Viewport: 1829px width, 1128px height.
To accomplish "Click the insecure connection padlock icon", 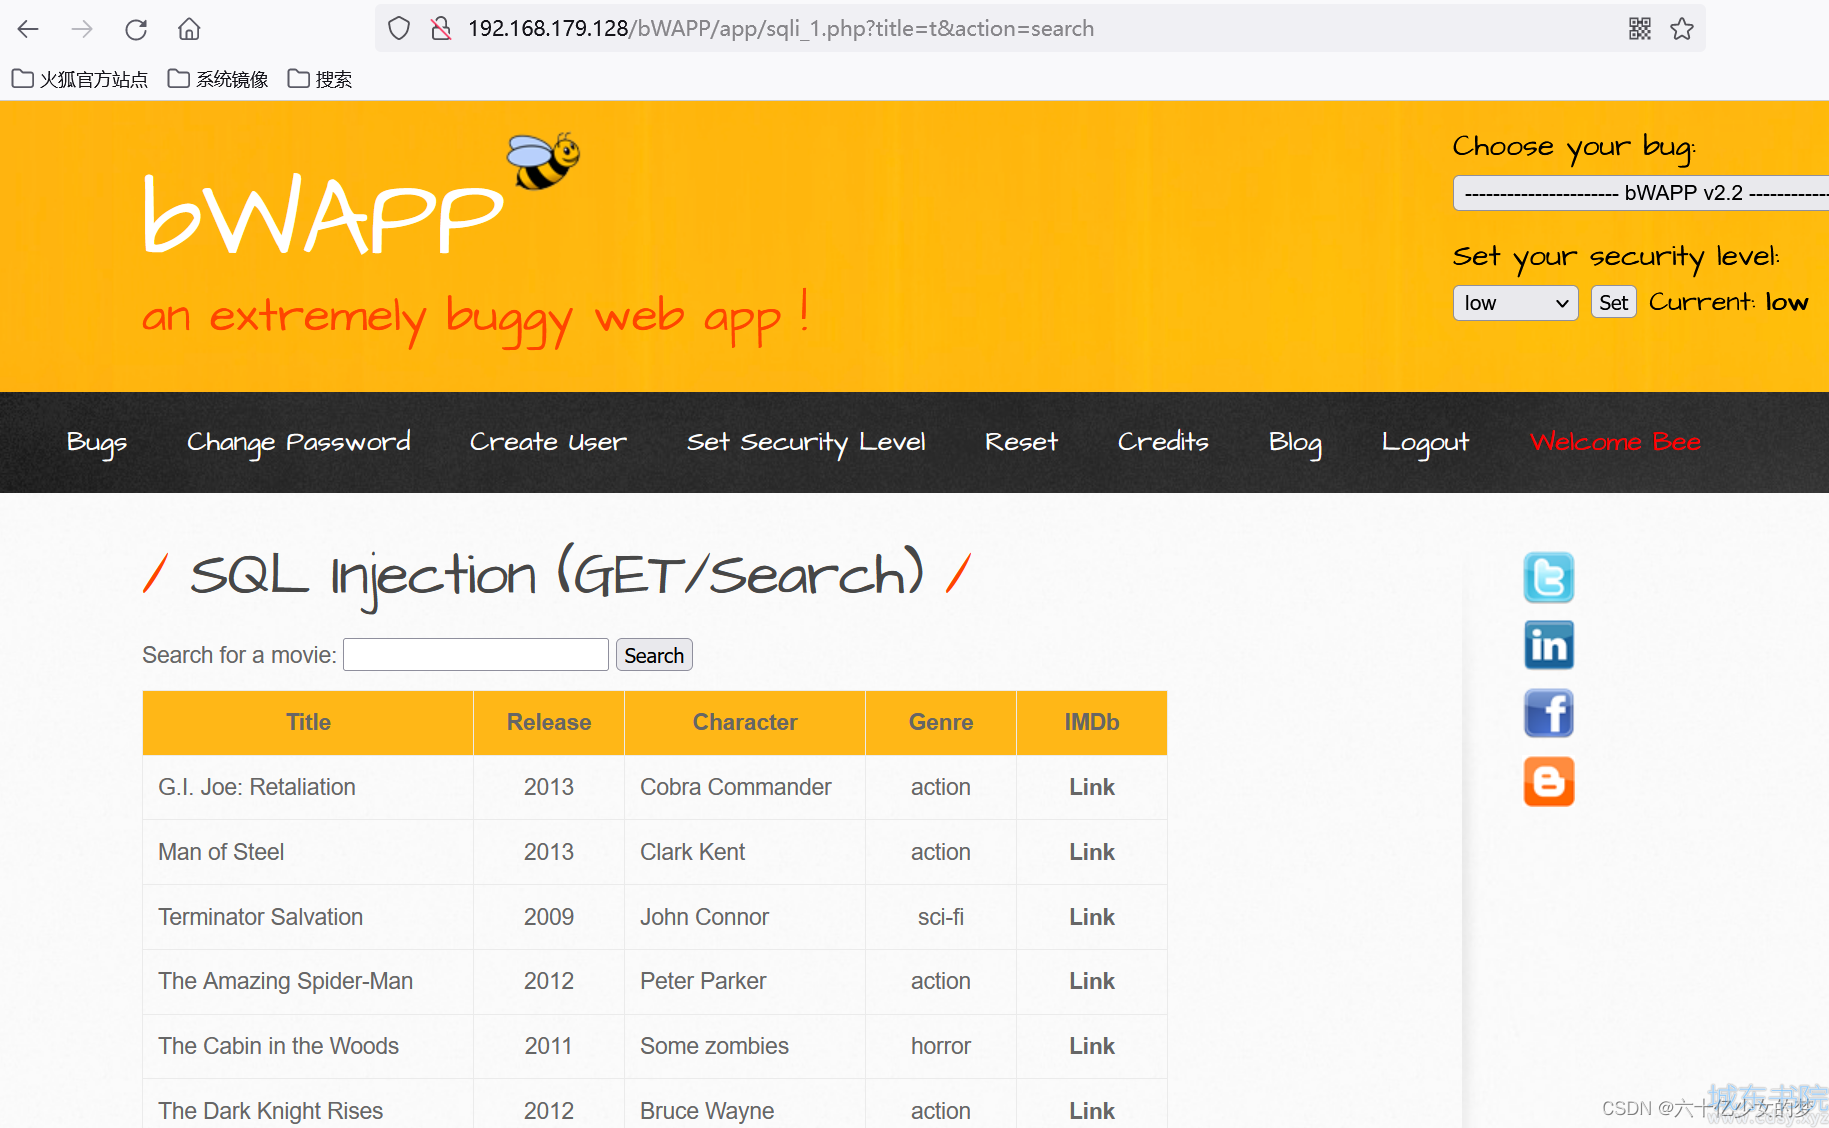I will tap(441, 29).
